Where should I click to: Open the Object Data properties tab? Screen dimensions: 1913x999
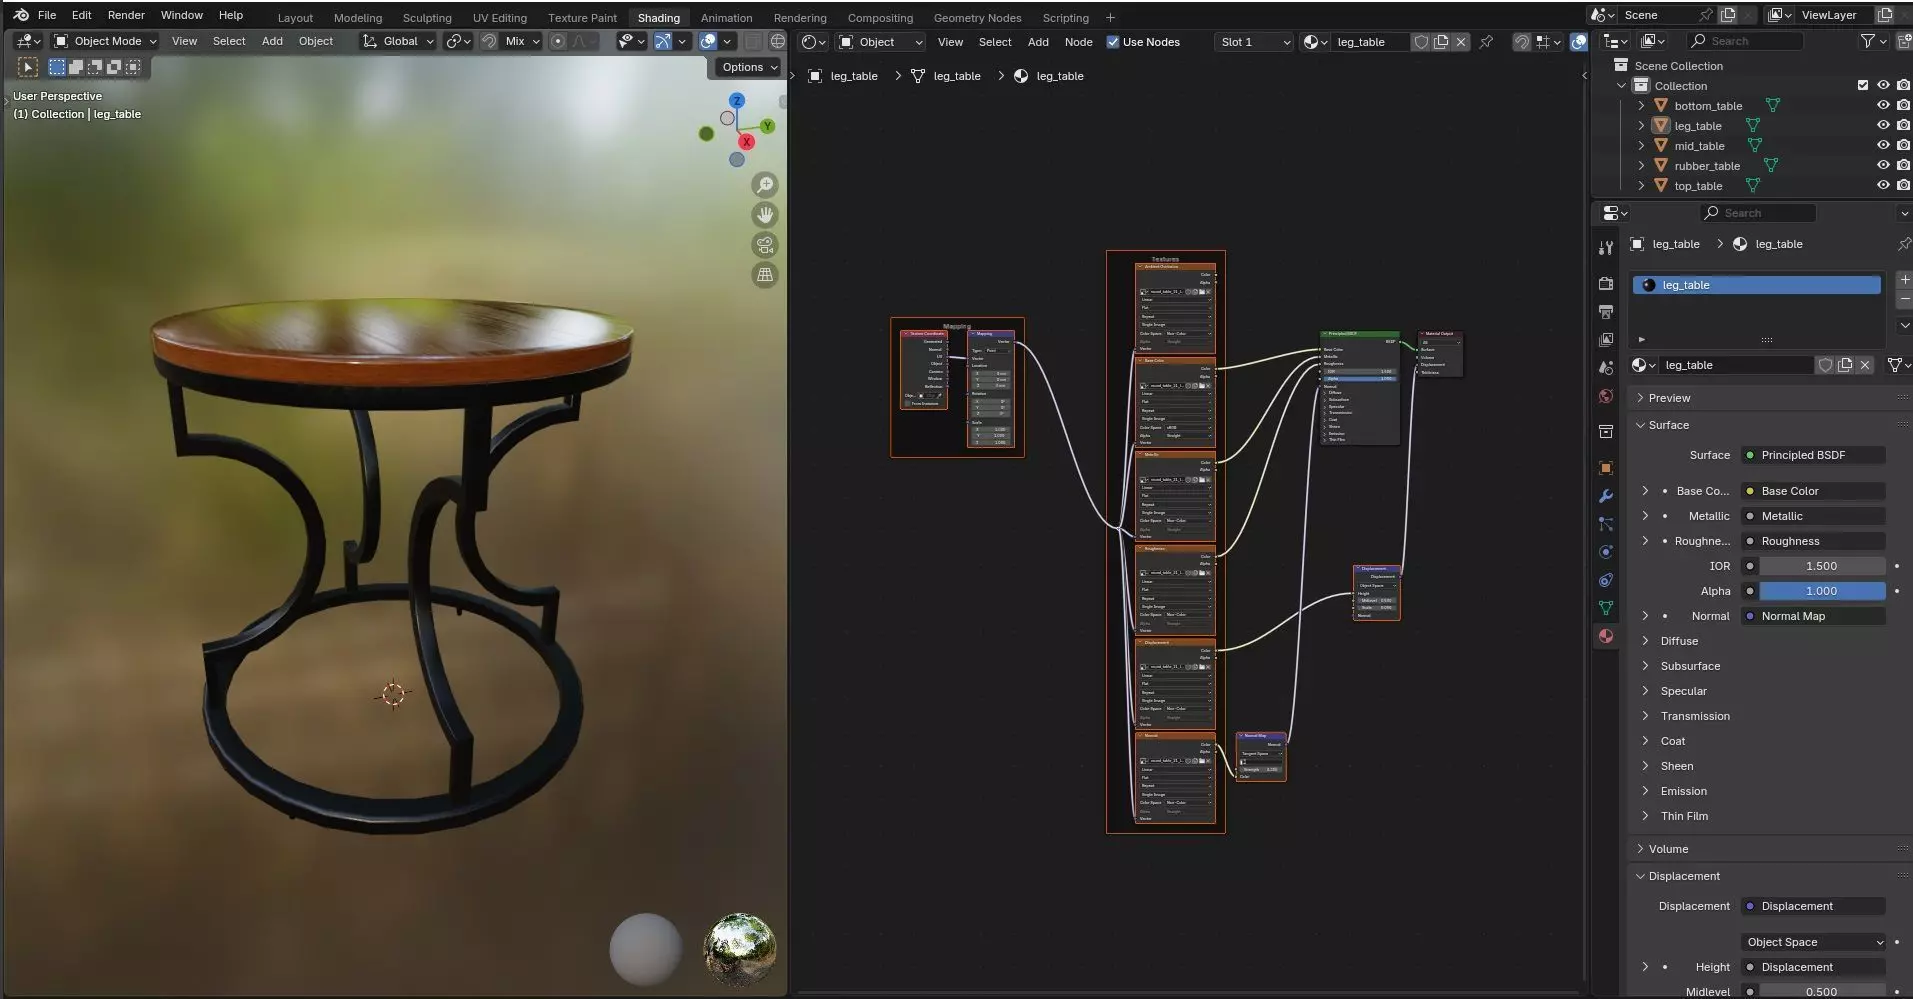[x=1606, y=608]
